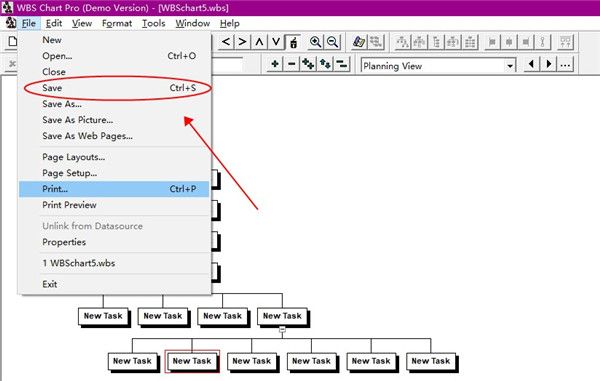
Task: Click the last greyed icon on the top toolbar
Action: click(566, 42)
